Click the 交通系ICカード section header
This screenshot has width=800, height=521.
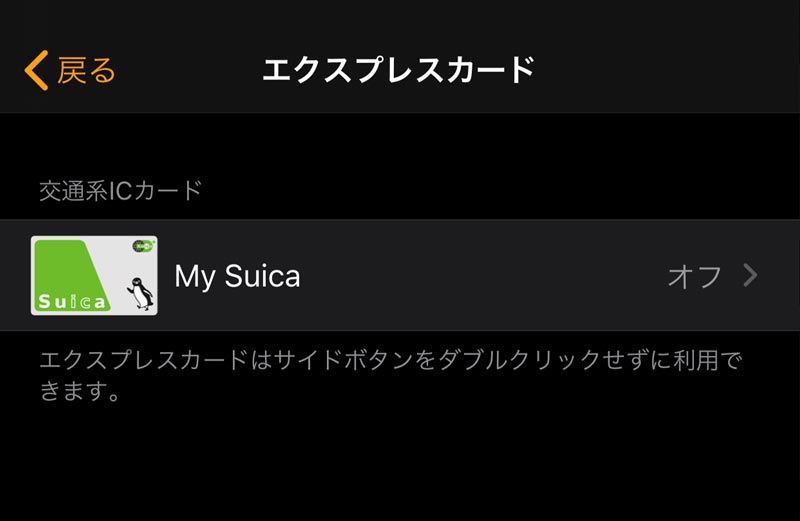tap(120, 190)
